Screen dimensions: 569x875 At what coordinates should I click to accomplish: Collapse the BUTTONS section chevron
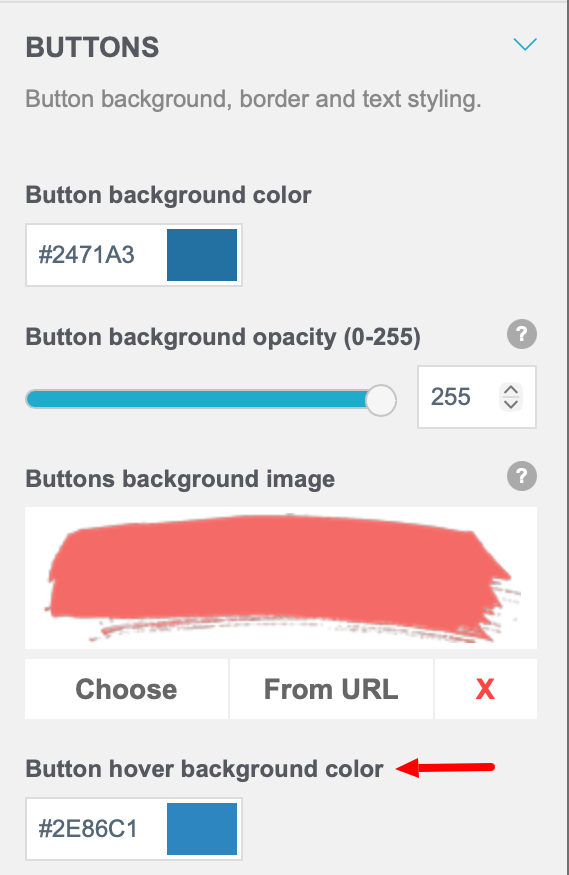pos(525,44)
